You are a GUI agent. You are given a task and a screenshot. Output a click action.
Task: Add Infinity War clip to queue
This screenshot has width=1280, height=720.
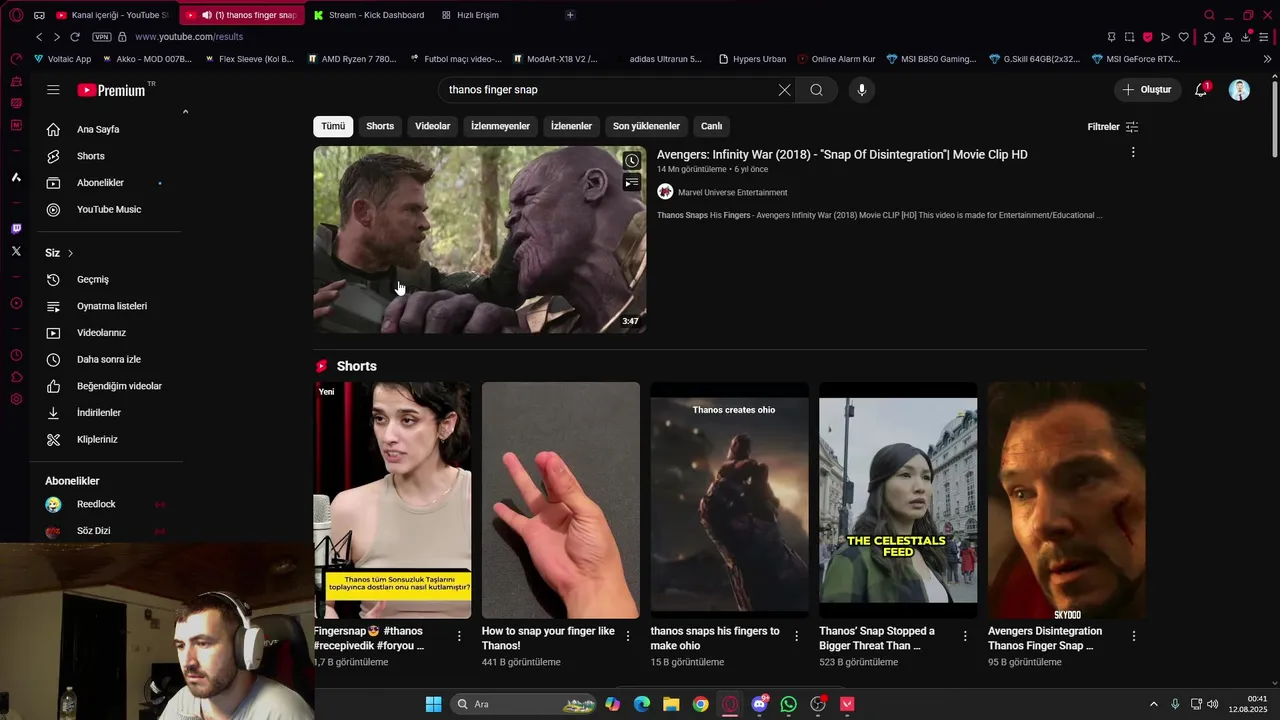click(x=632, y=183)
